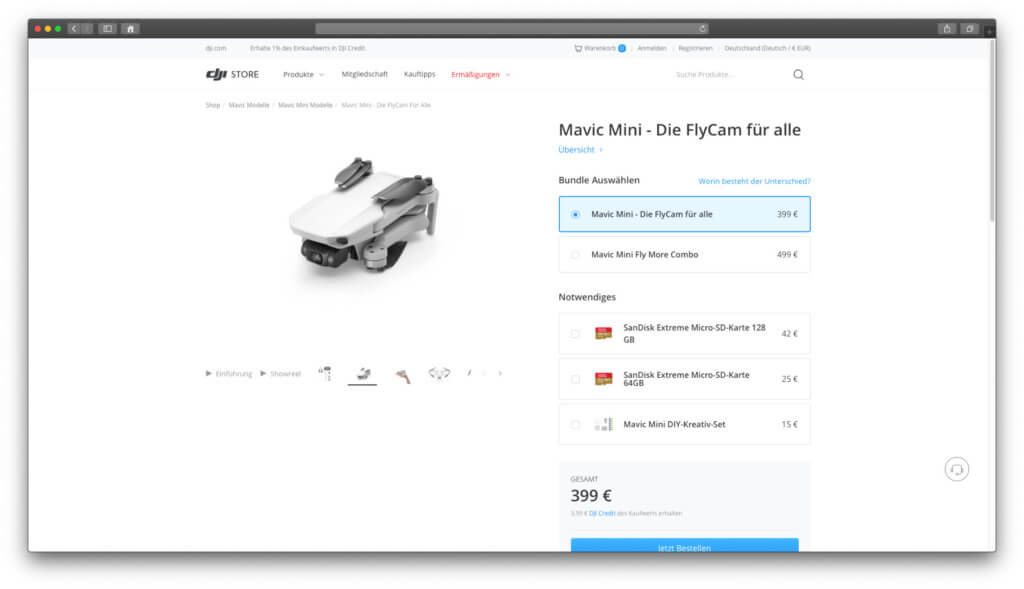Open the Deutschland language and currency selector
Viewport: 1024px width, 589px height.
coord(767,48)
